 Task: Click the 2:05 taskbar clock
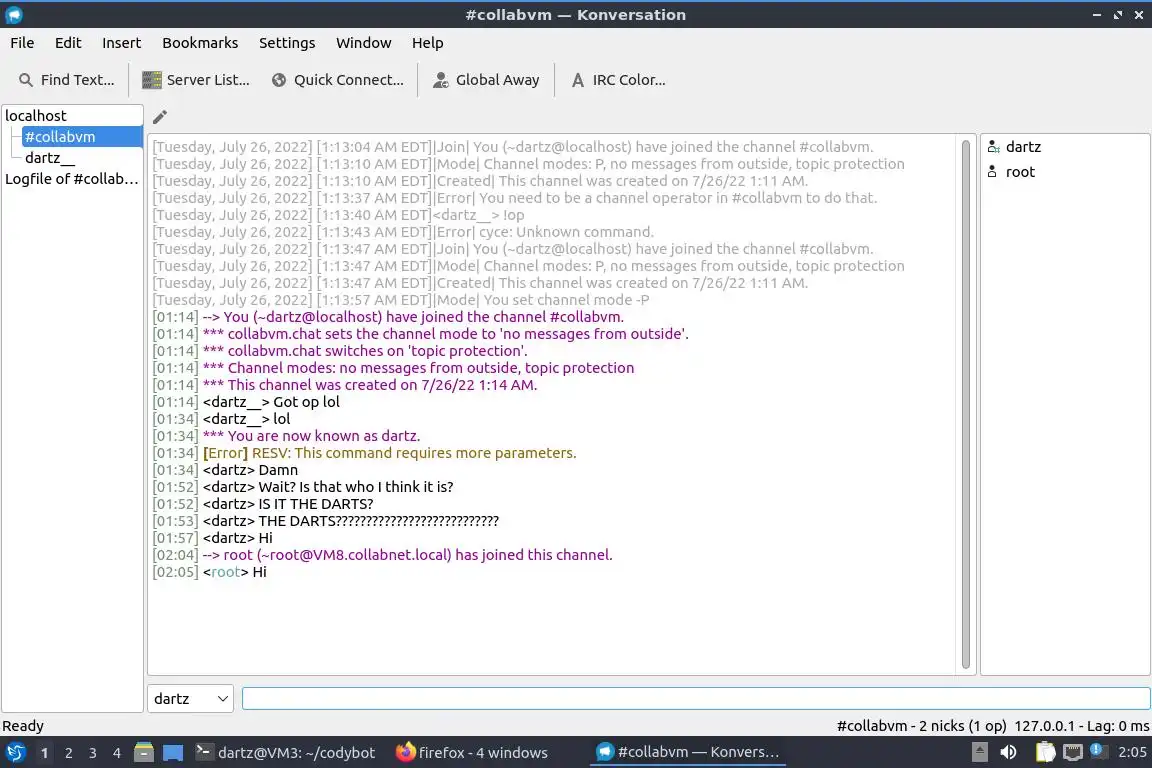(1132, 752)
